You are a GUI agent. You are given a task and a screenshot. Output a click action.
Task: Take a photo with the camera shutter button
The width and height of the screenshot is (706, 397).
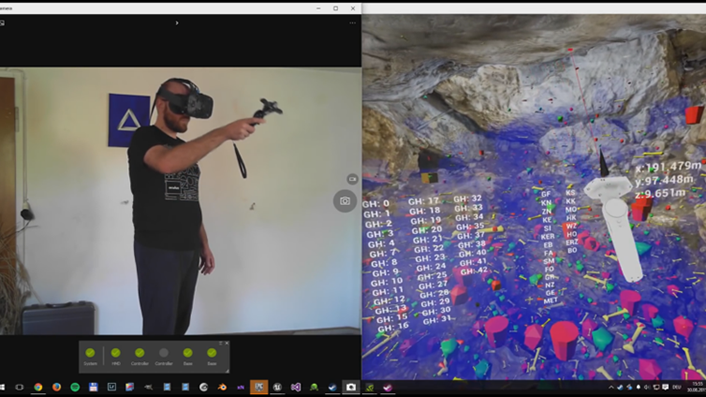(x=345, y=201)
